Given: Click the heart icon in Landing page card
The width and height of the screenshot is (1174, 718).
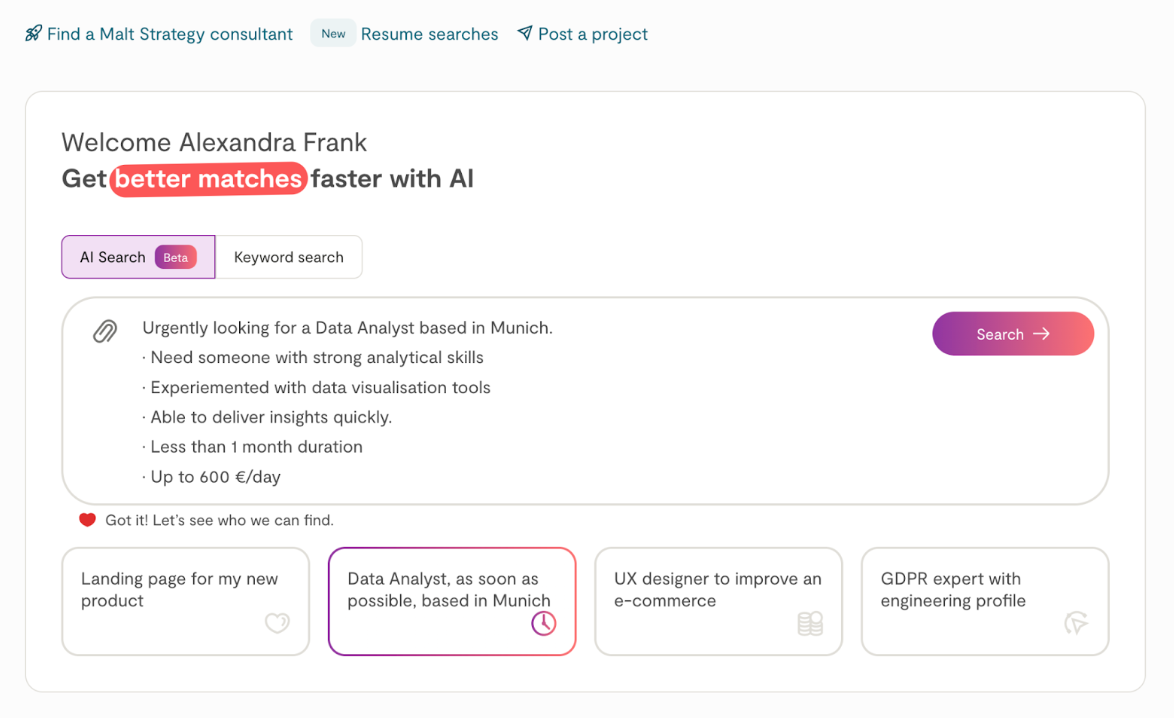Looking at the screenshot, I should coord(277,623).
